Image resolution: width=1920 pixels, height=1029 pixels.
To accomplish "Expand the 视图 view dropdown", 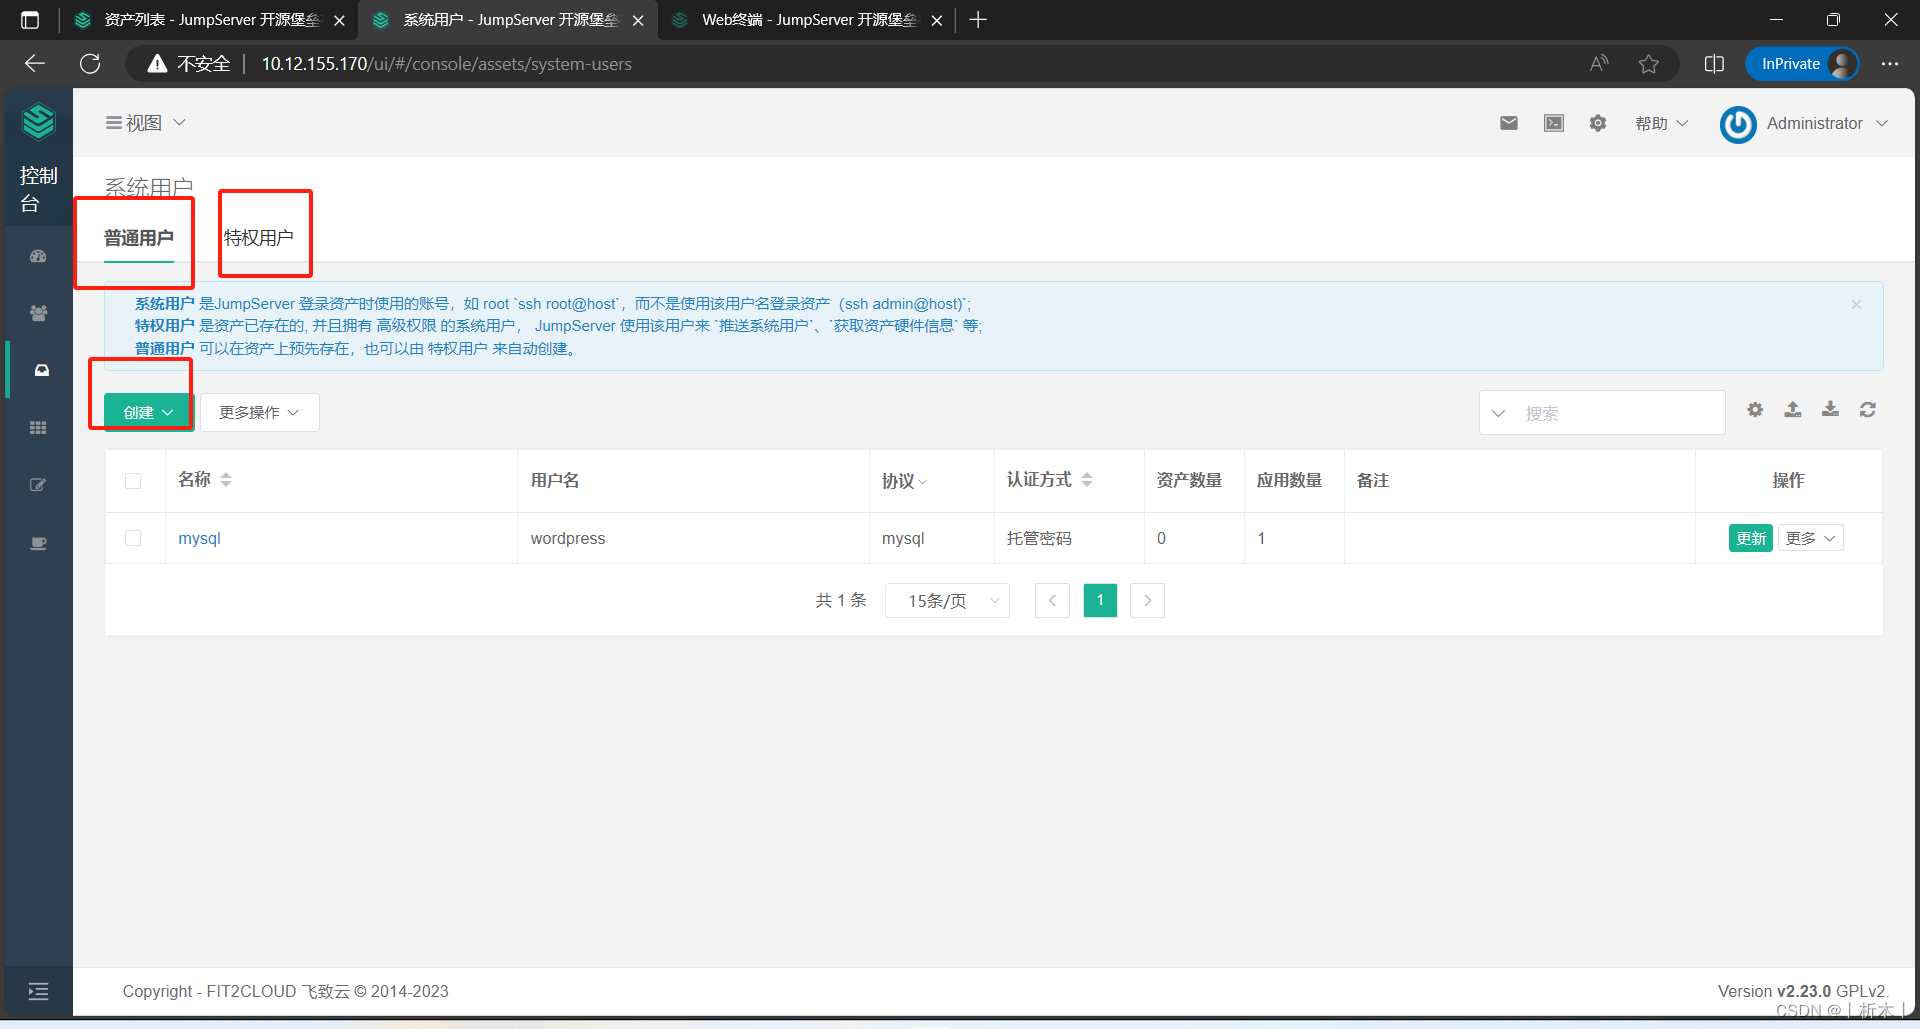I will [146, 123].
